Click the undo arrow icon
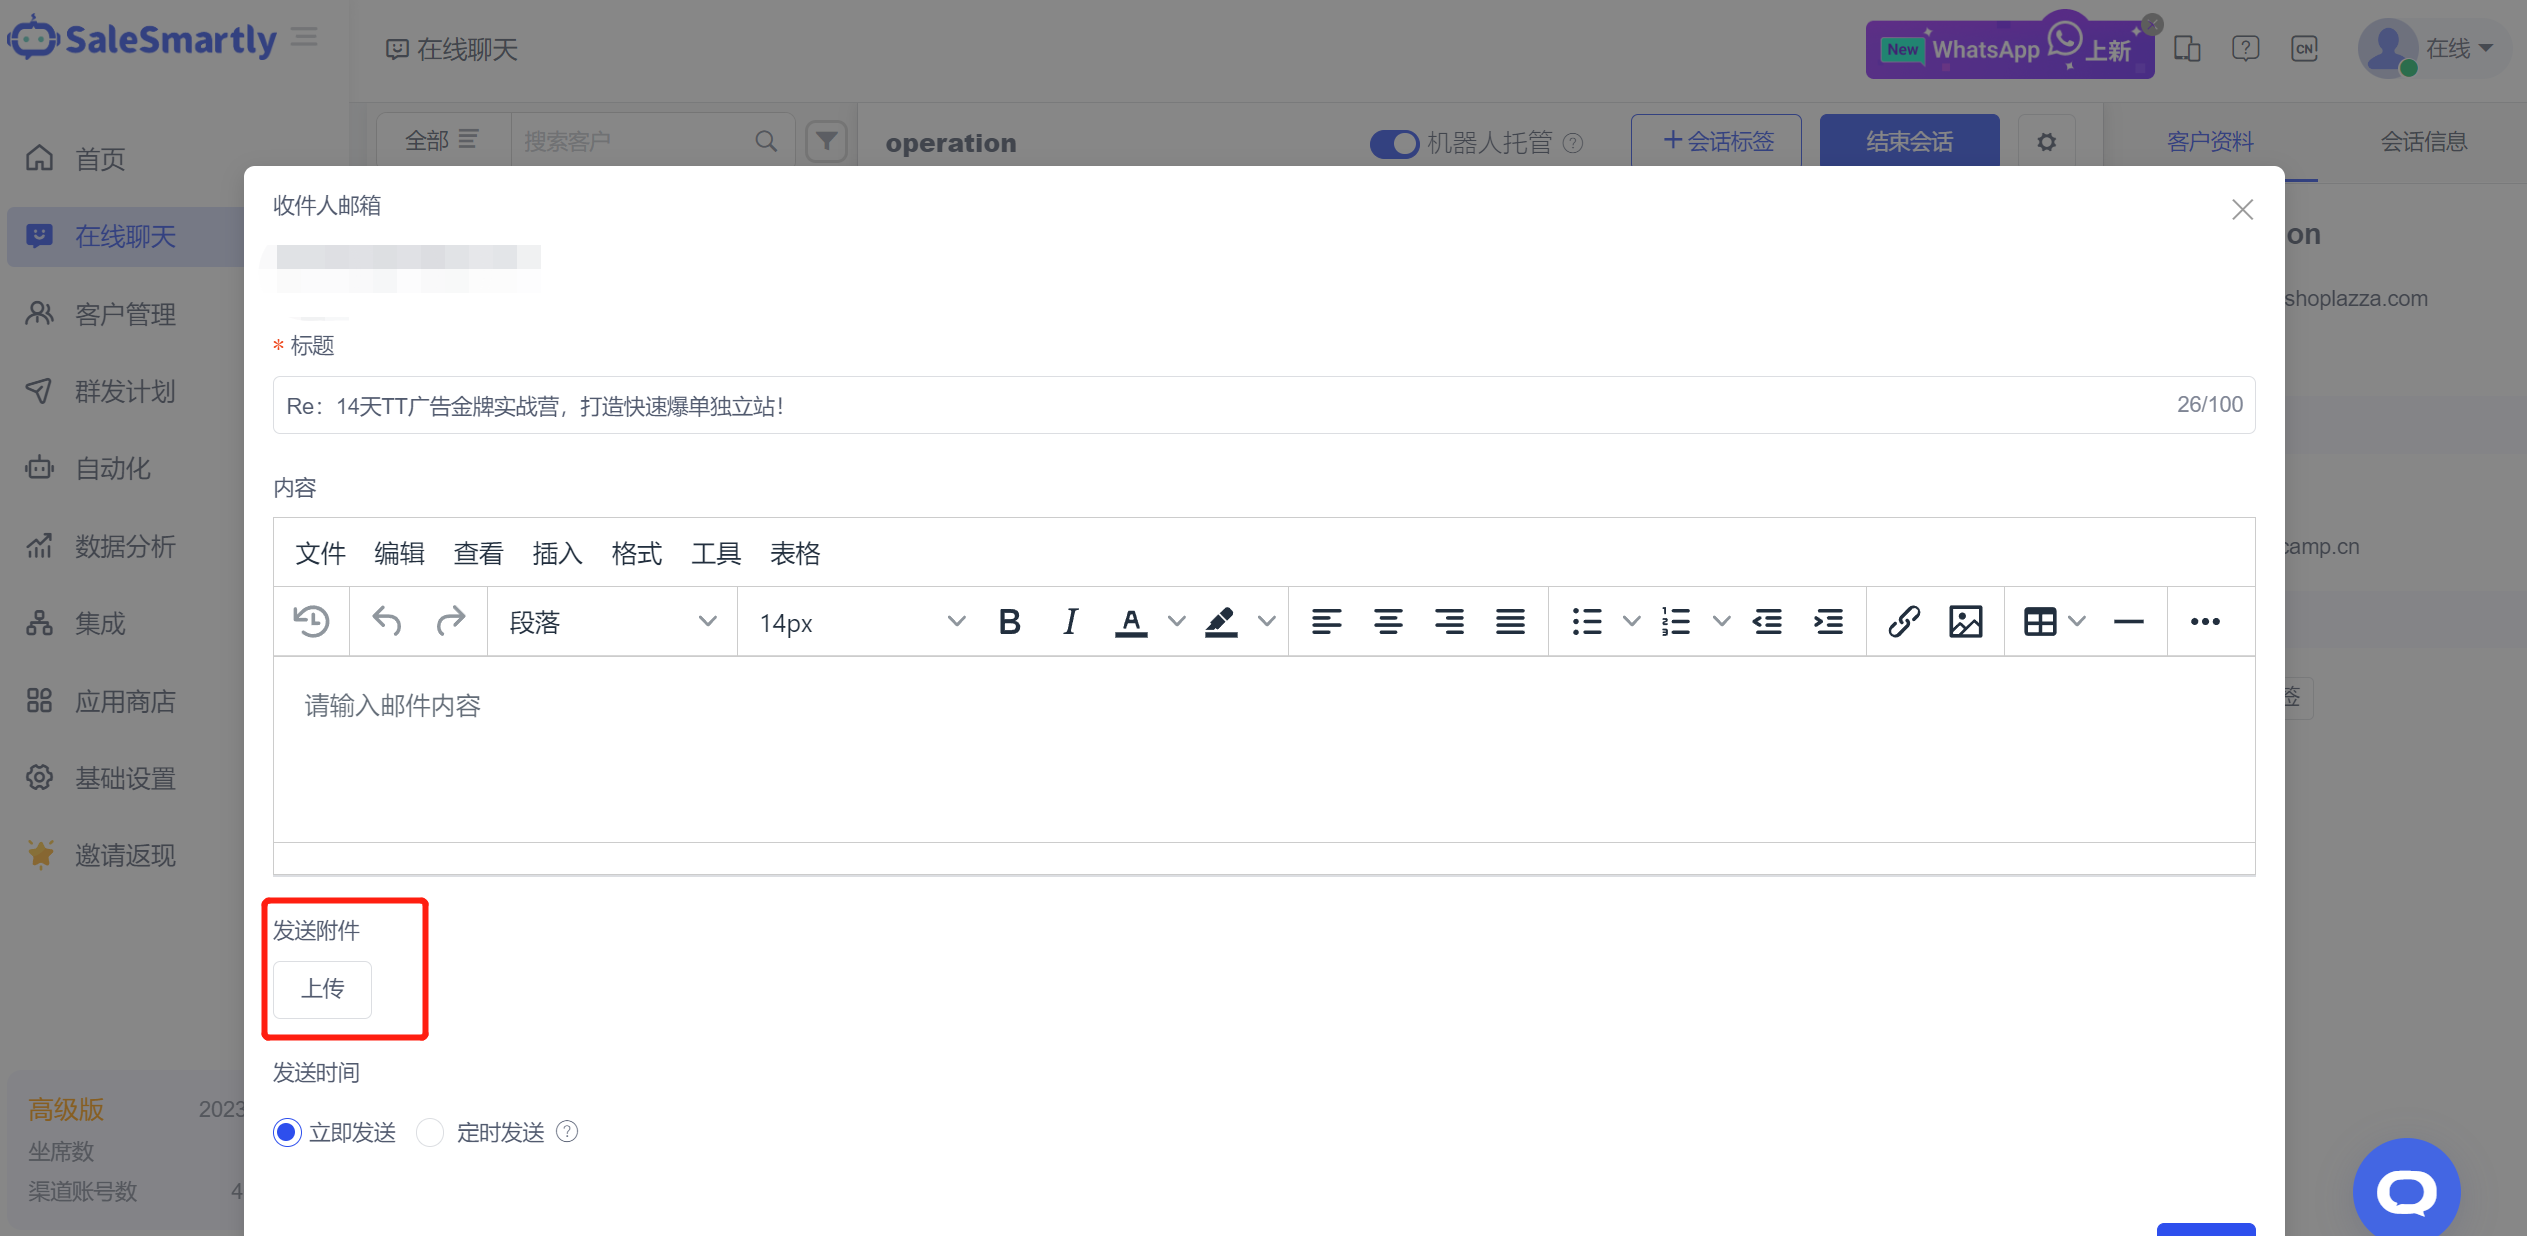 [386, 622]
